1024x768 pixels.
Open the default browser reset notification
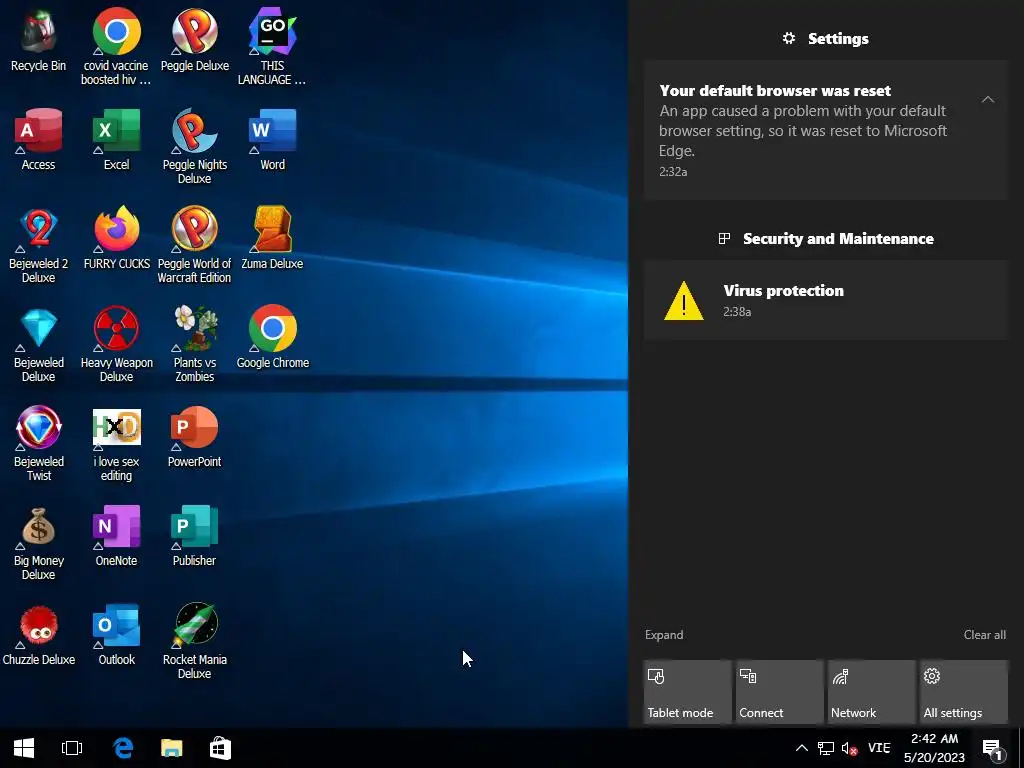tap(825, 130)
